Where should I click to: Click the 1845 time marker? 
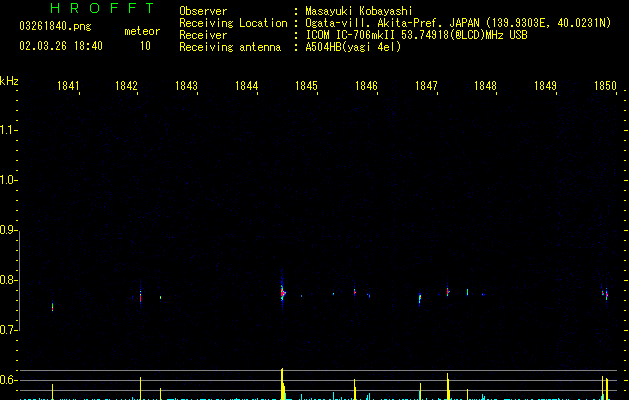(x=306, y=86)
